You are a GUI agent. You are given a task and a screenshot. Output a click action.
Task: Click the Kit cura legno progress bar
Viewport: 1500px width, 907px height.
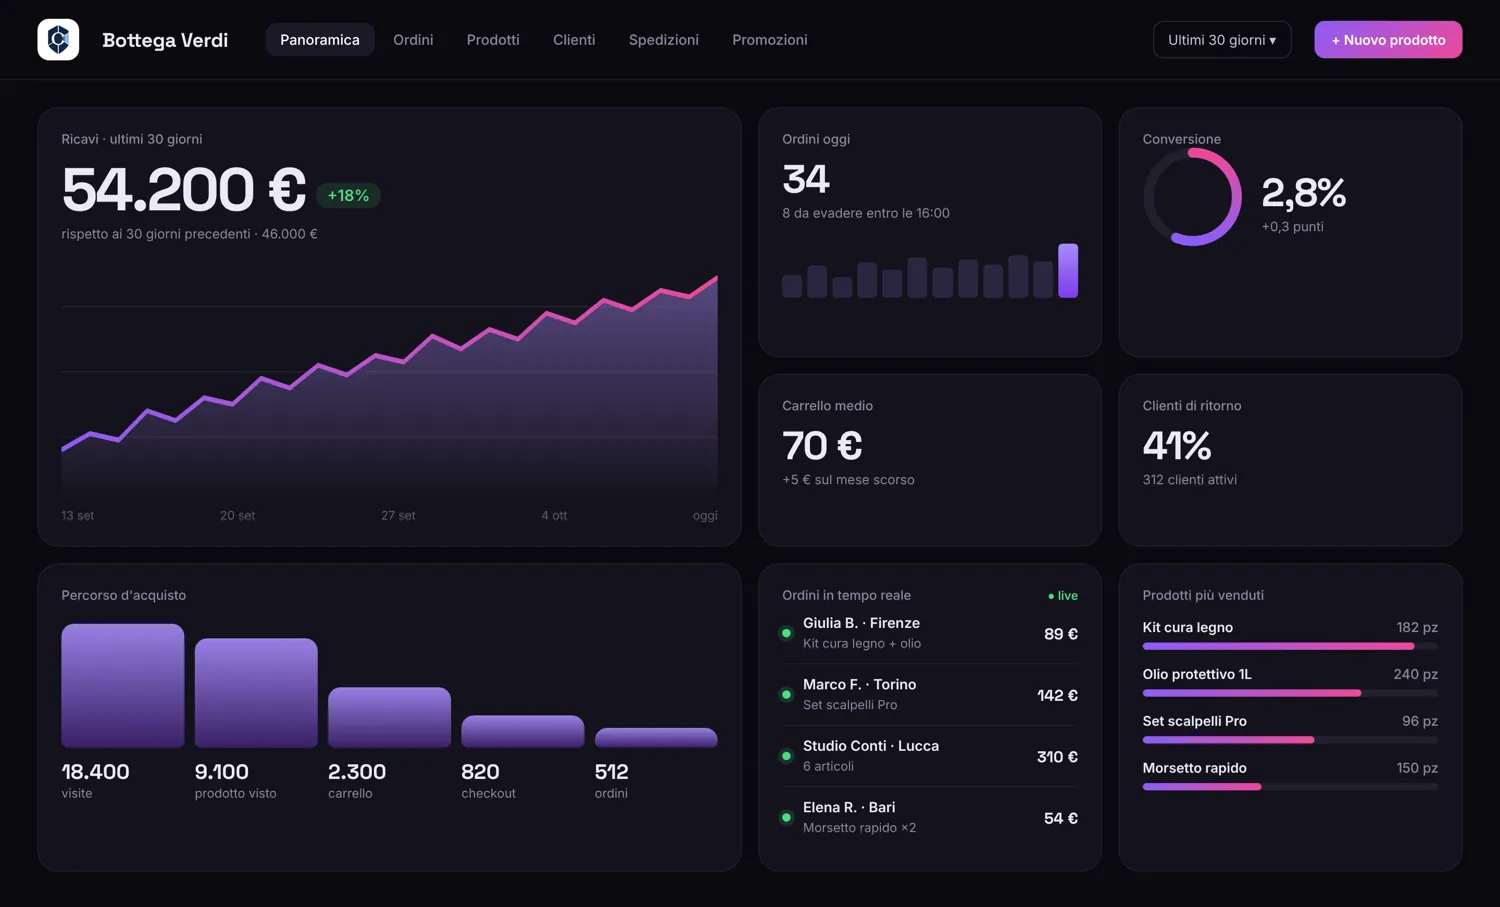[x=1290, y=646]
